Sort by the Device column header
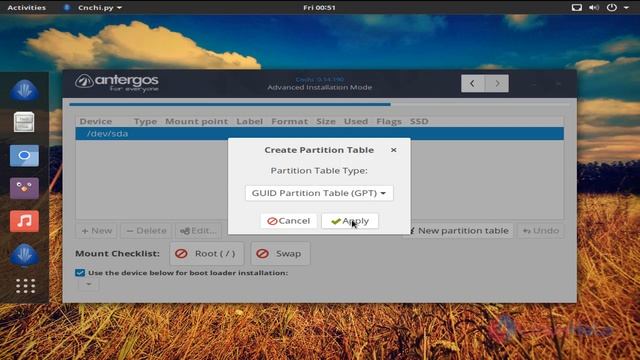Screen dimensions: 640x360 click(96, 121)
